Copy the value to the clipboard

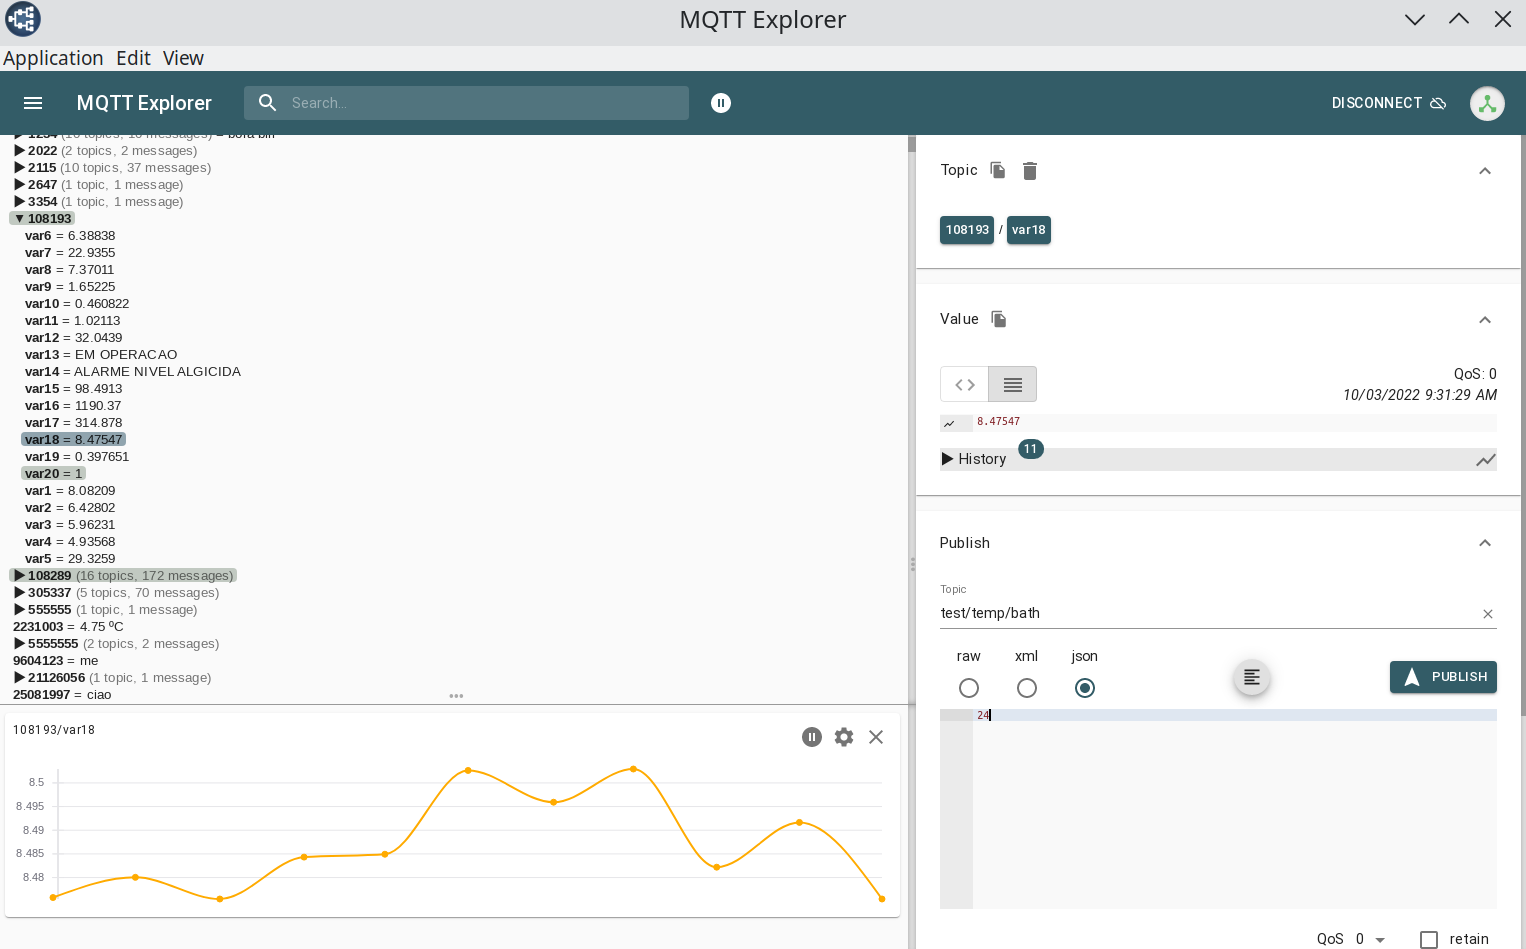coord(999,319)
